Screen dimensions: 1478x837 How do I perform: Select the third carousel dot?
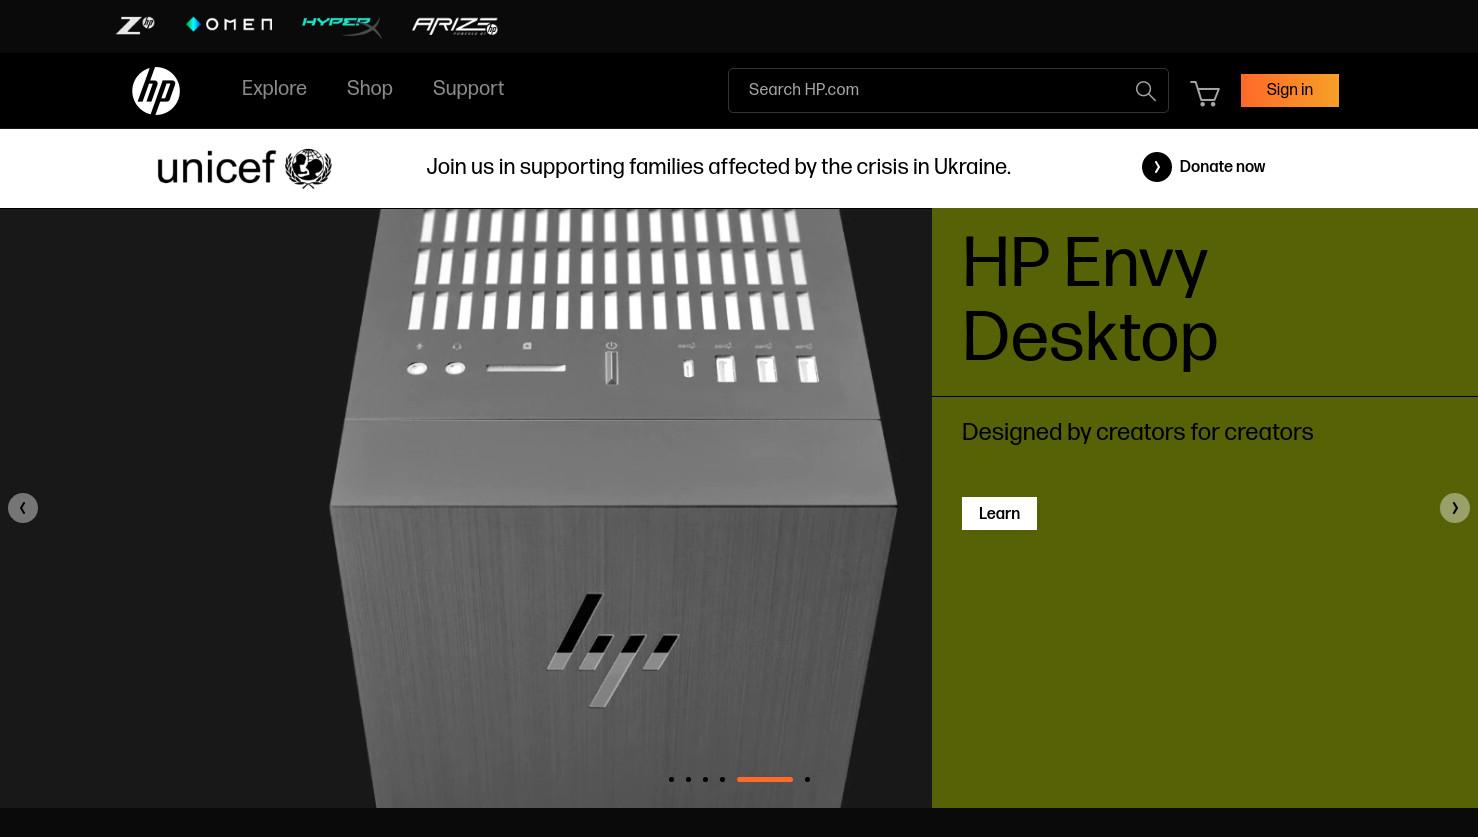point(705,779)
